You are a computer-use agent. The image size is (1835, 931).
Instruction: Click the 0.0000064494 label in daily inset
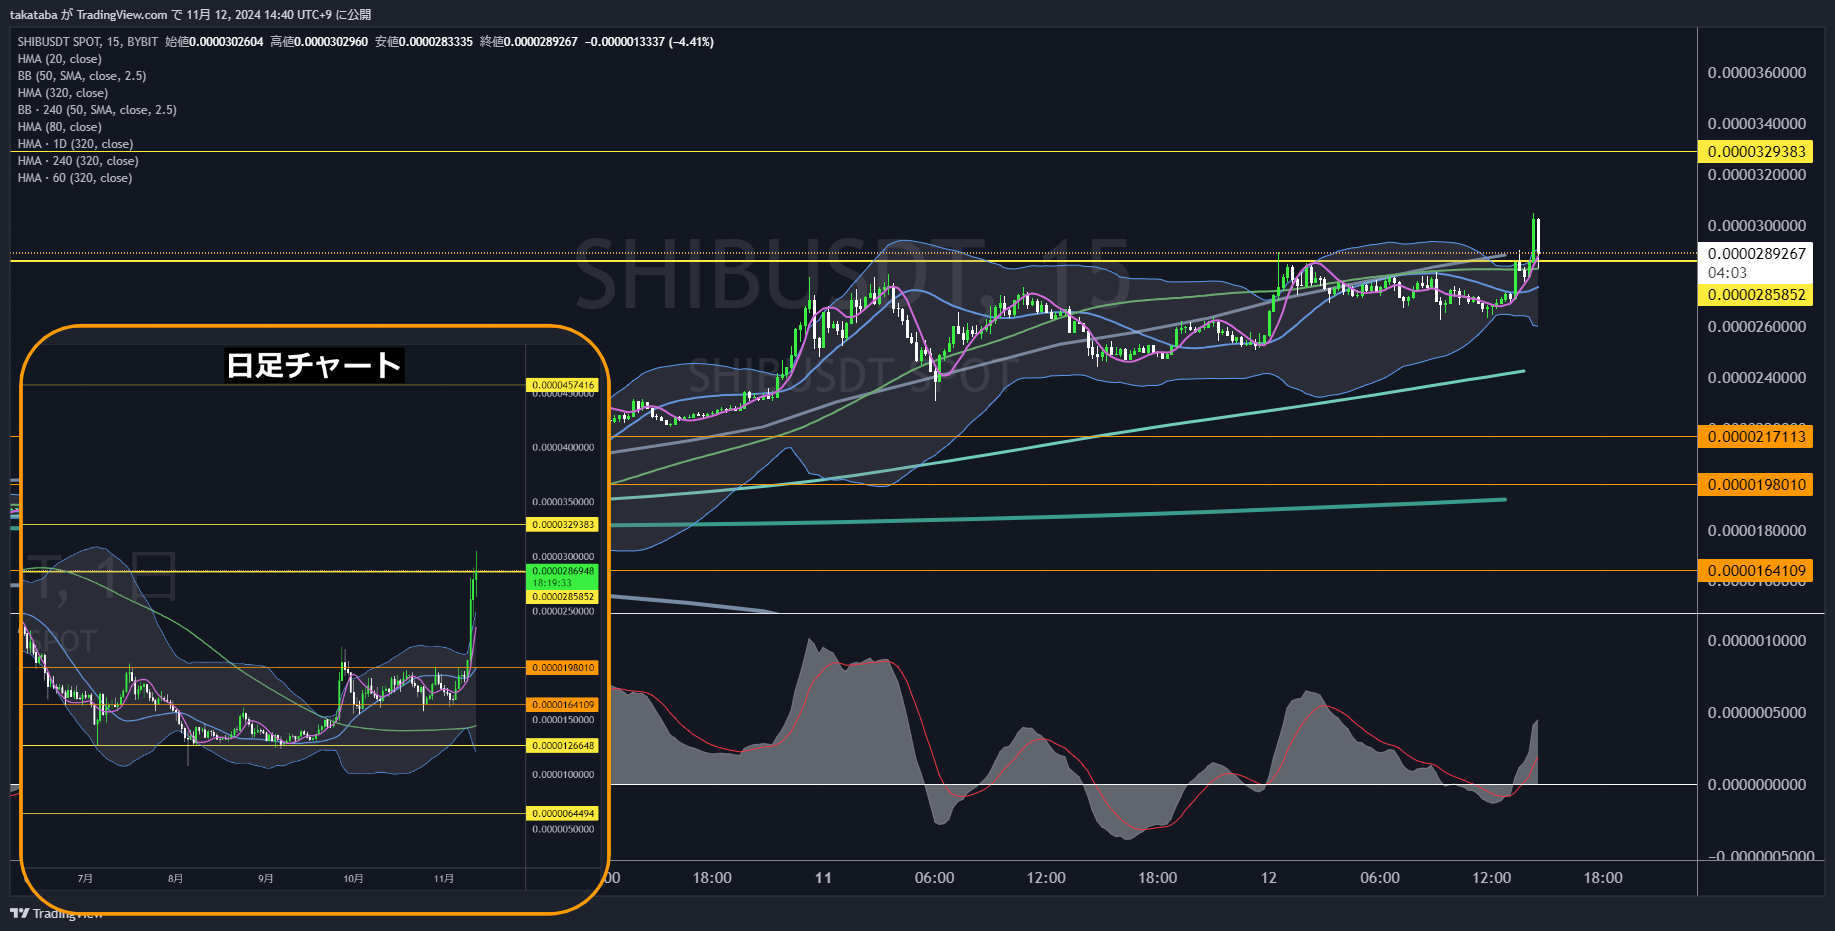(563, 814)
